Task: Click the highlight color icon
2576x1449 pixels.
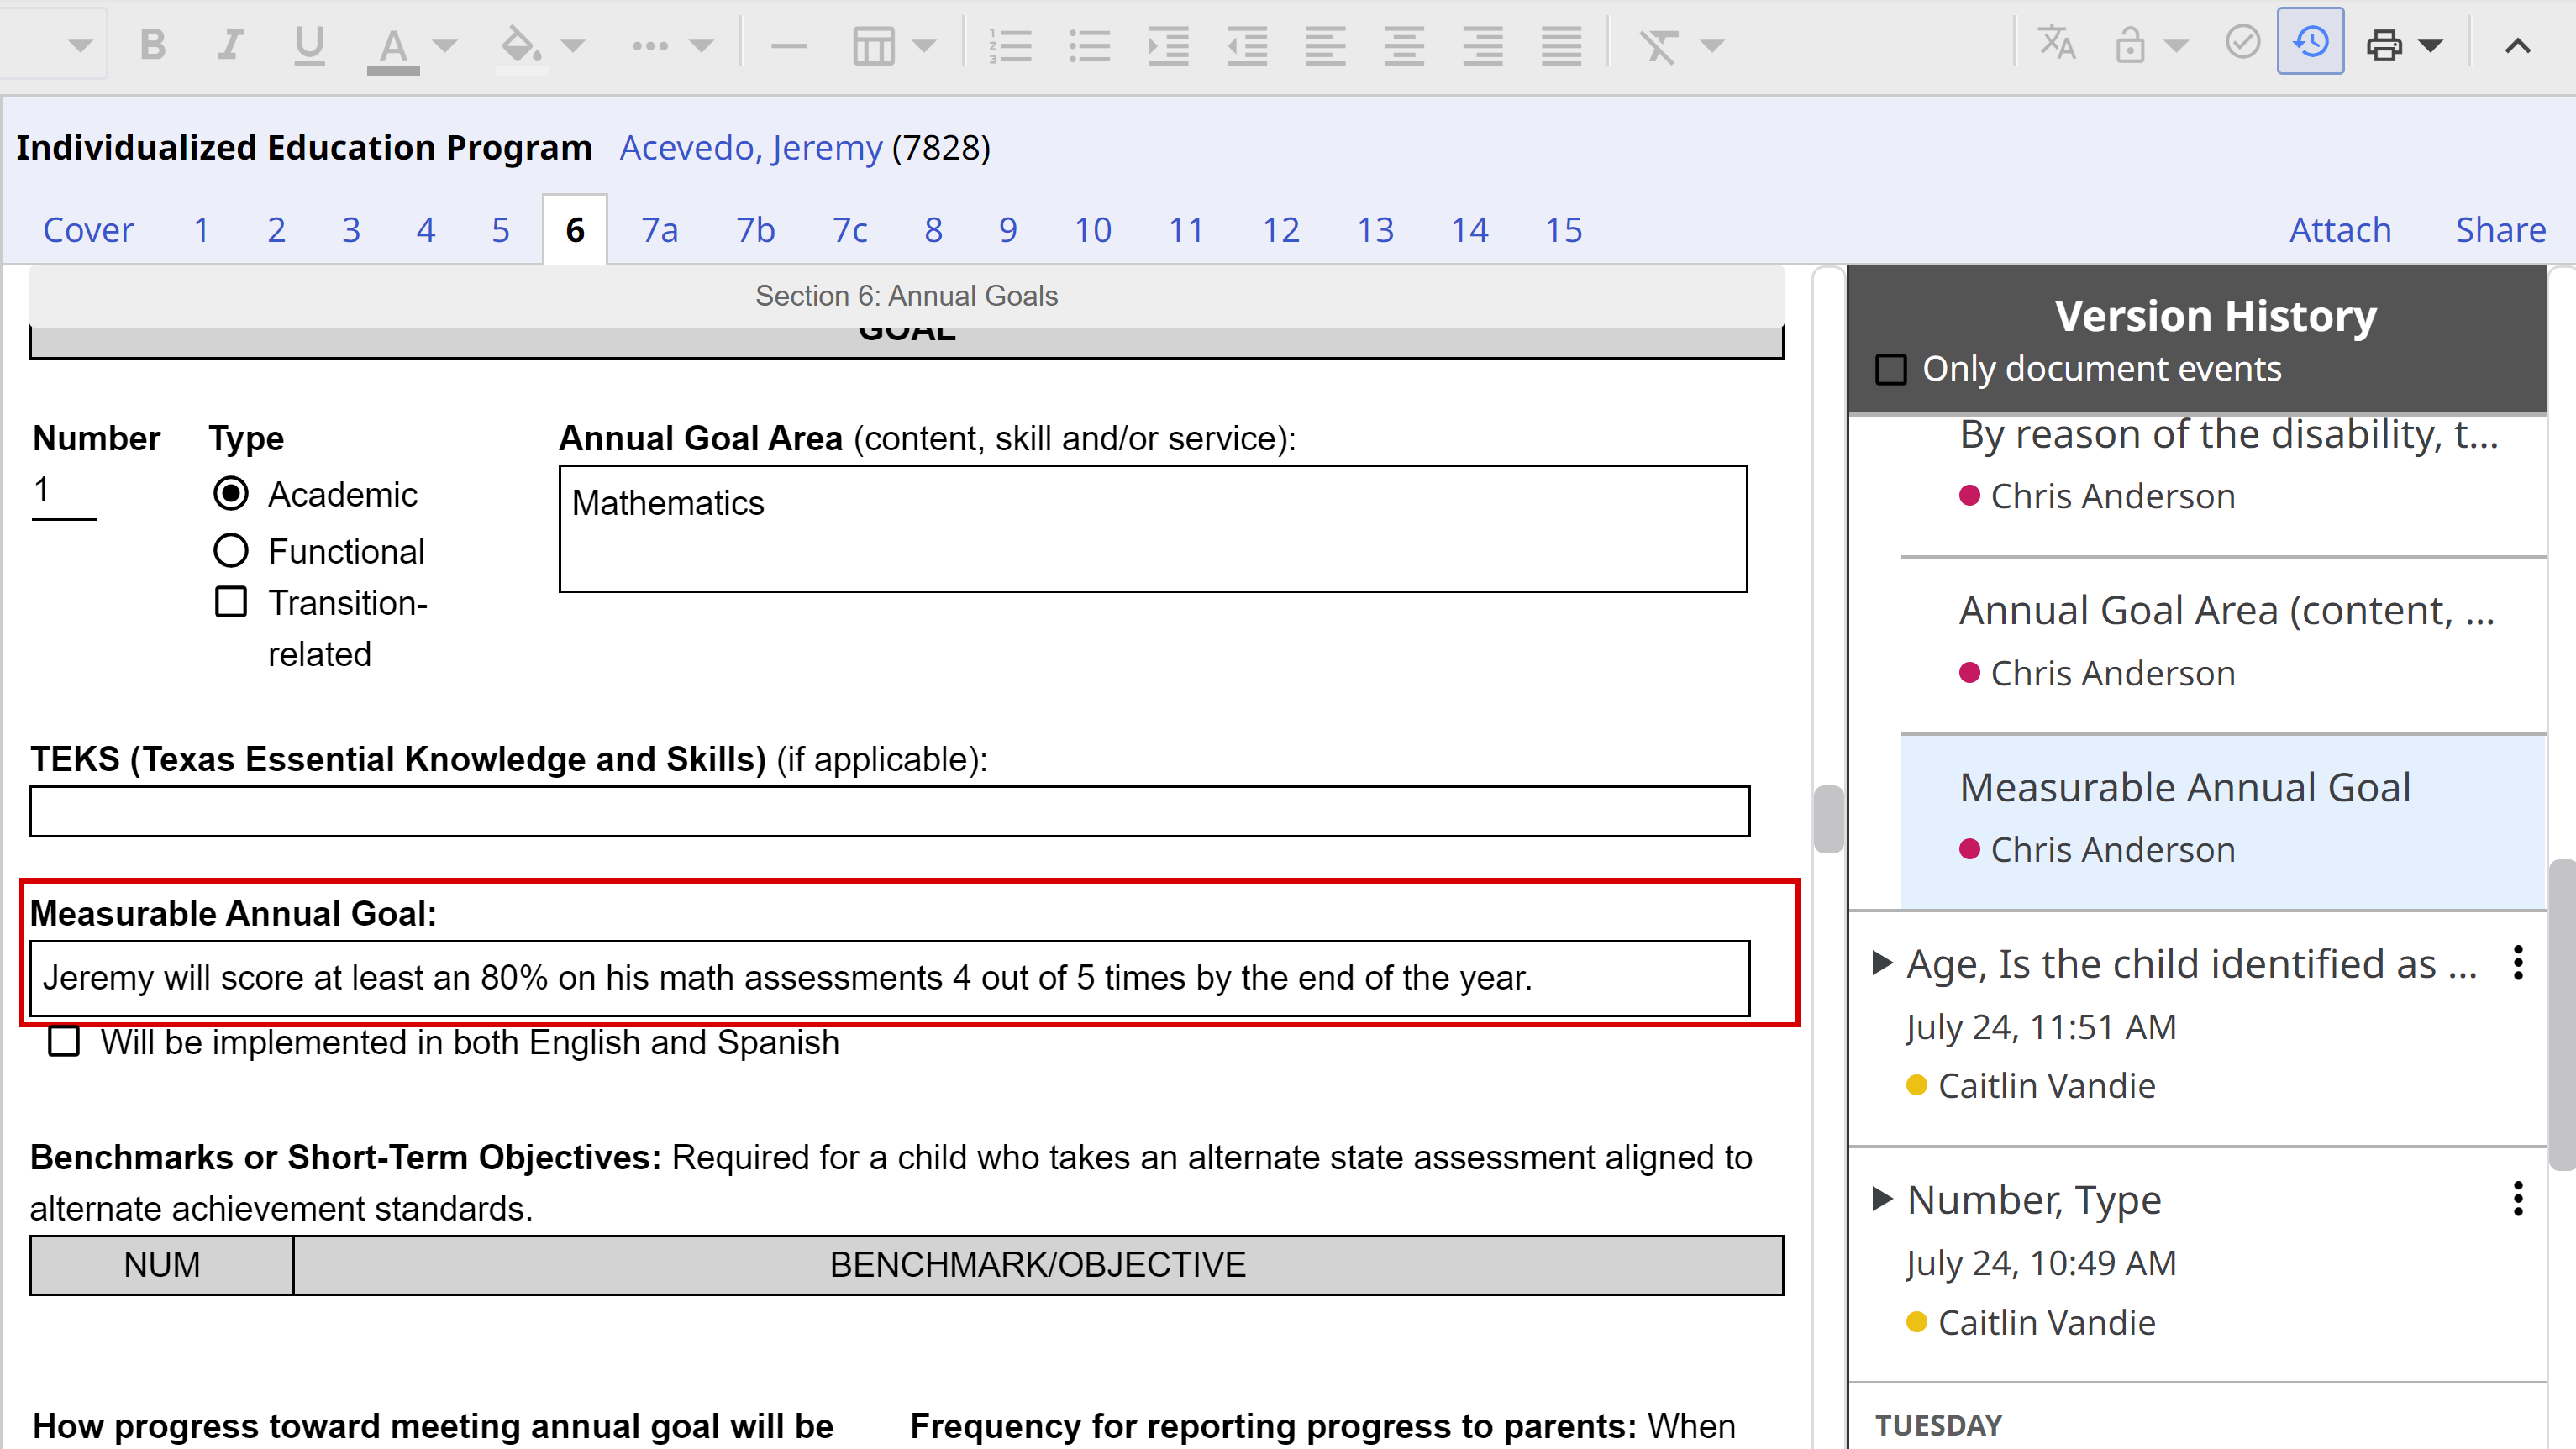Action: 512,45
